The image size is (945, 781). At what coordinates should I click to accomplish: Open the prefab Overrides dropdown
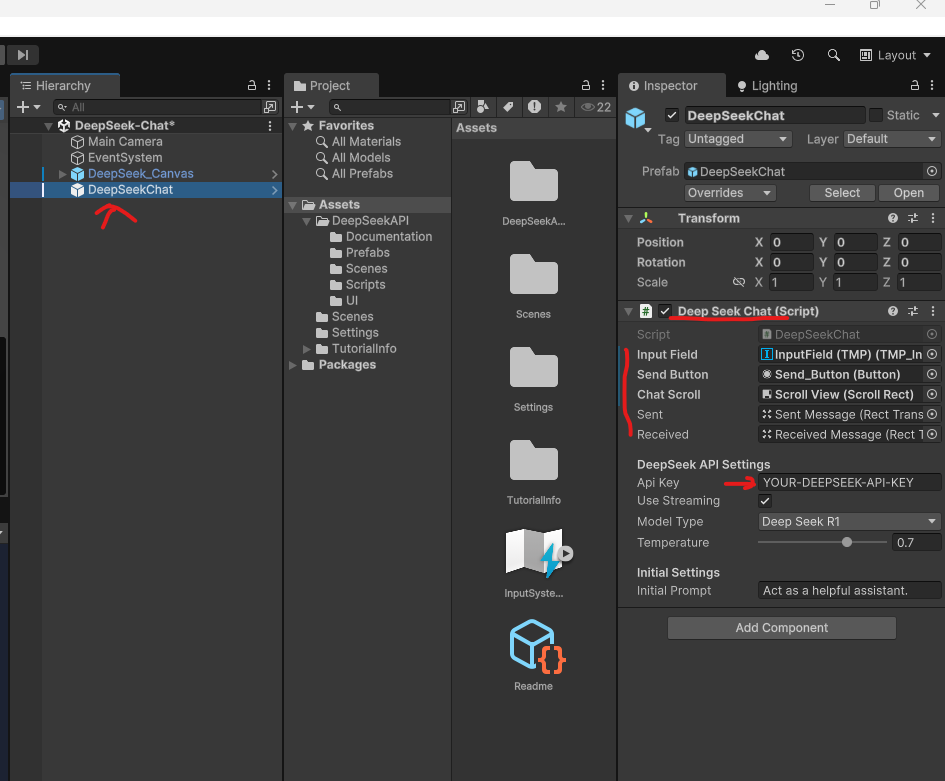pos(730,193)
